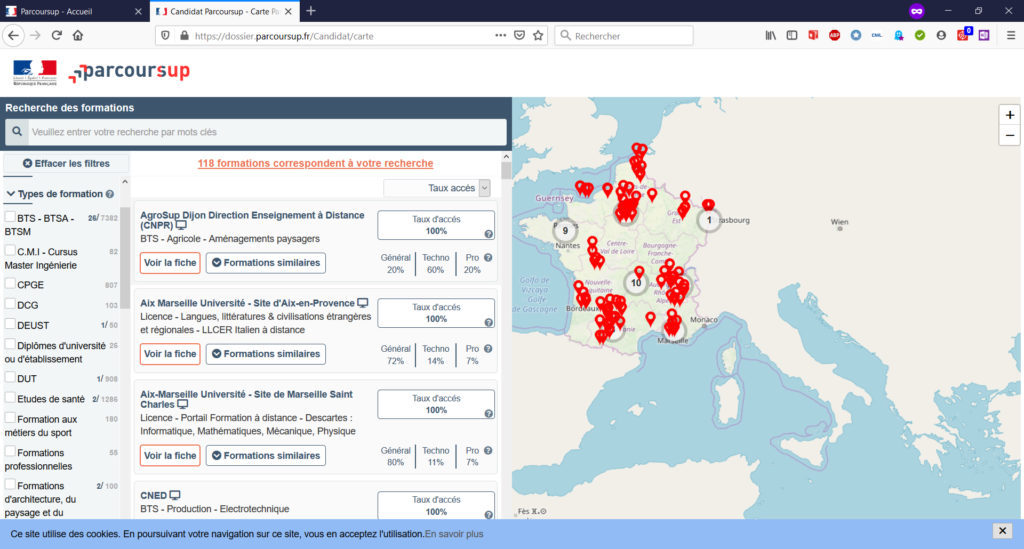
Task: Open the Firefox account icon
Action: coord(941,36)
